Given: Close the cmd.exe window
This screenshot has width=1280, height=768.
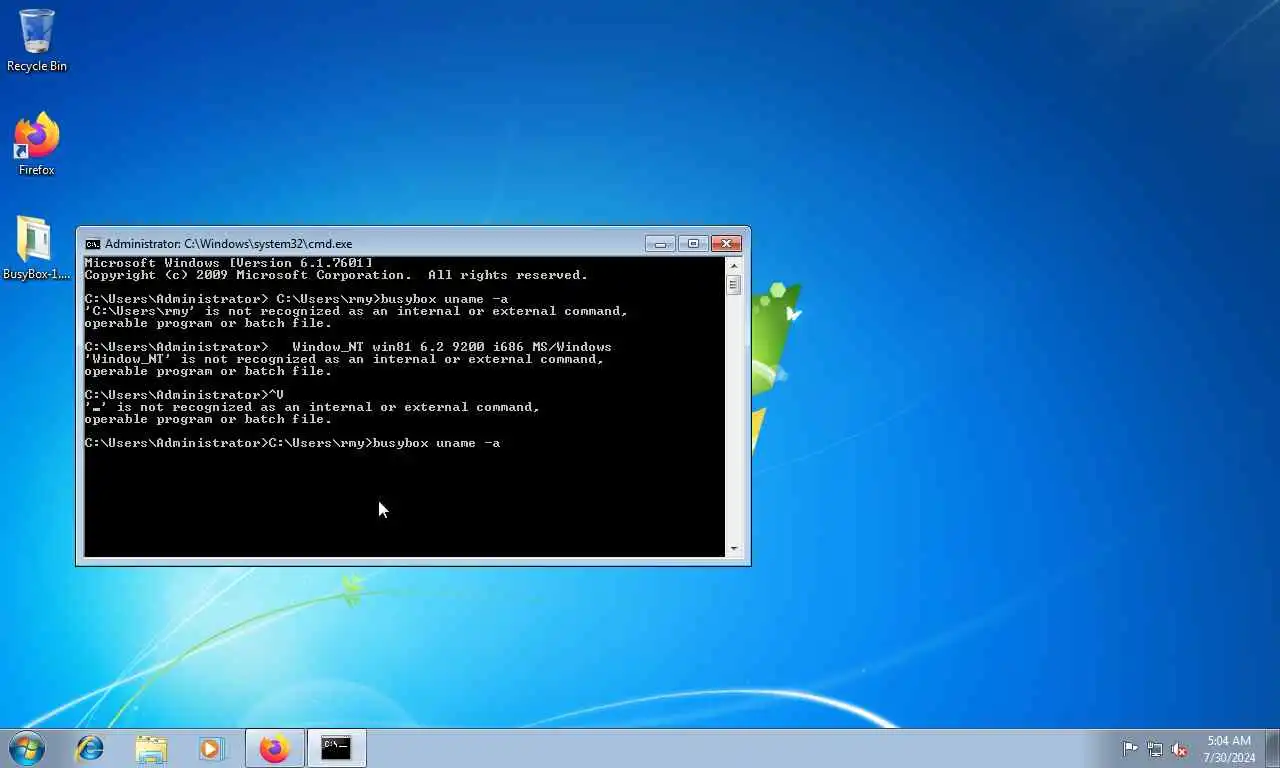Looking at the screenshot, I should click(726, 243).
